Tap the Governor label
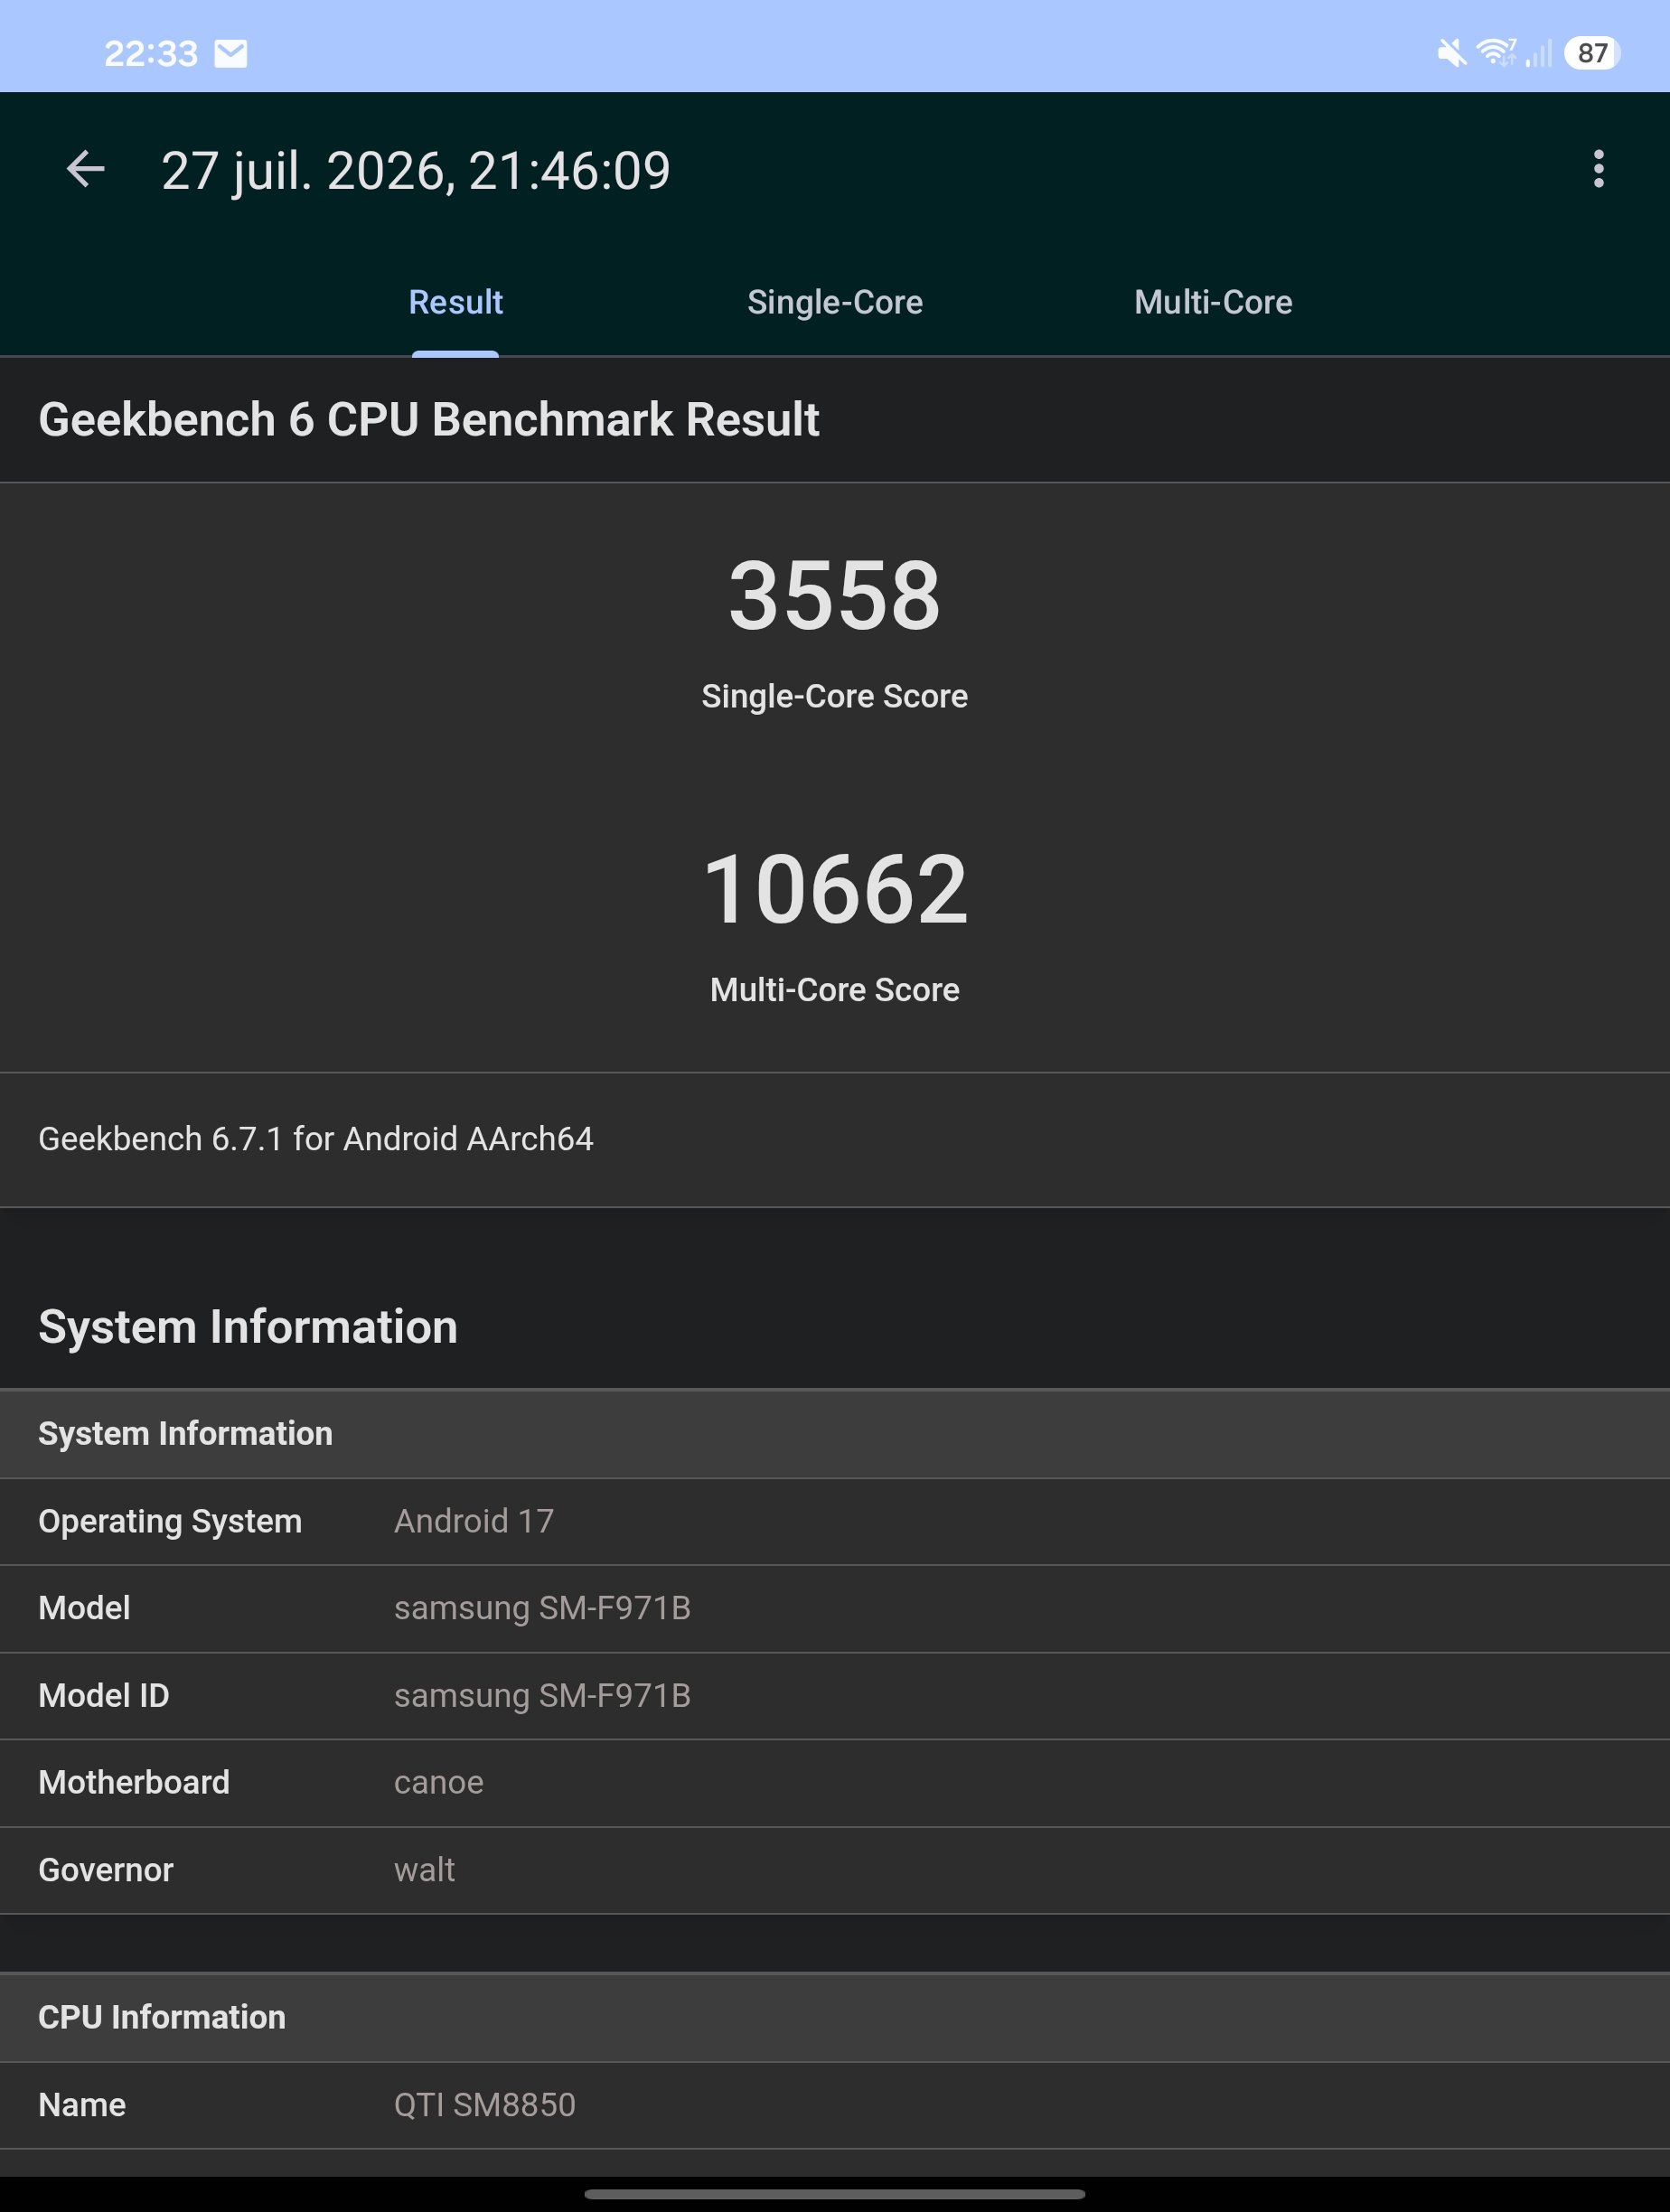 point(106,1870)
